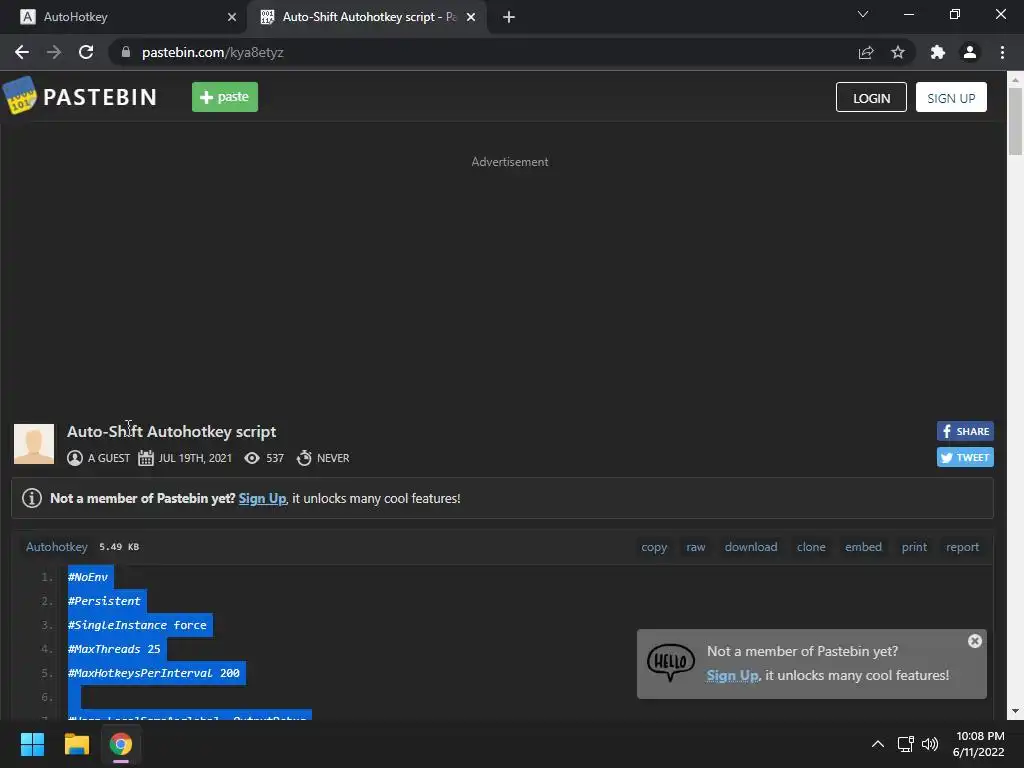Open File Explorer from taskbar
This screenshot has width=1024, height=768.
click(76, 744)
